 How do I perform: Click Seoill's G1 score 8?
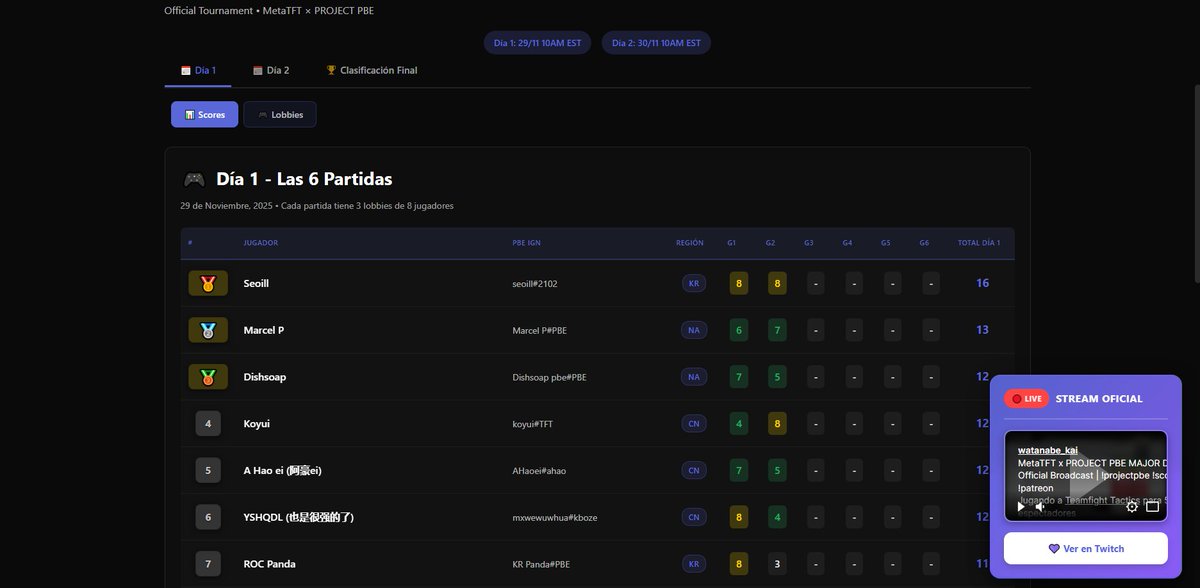coord(739,283)
